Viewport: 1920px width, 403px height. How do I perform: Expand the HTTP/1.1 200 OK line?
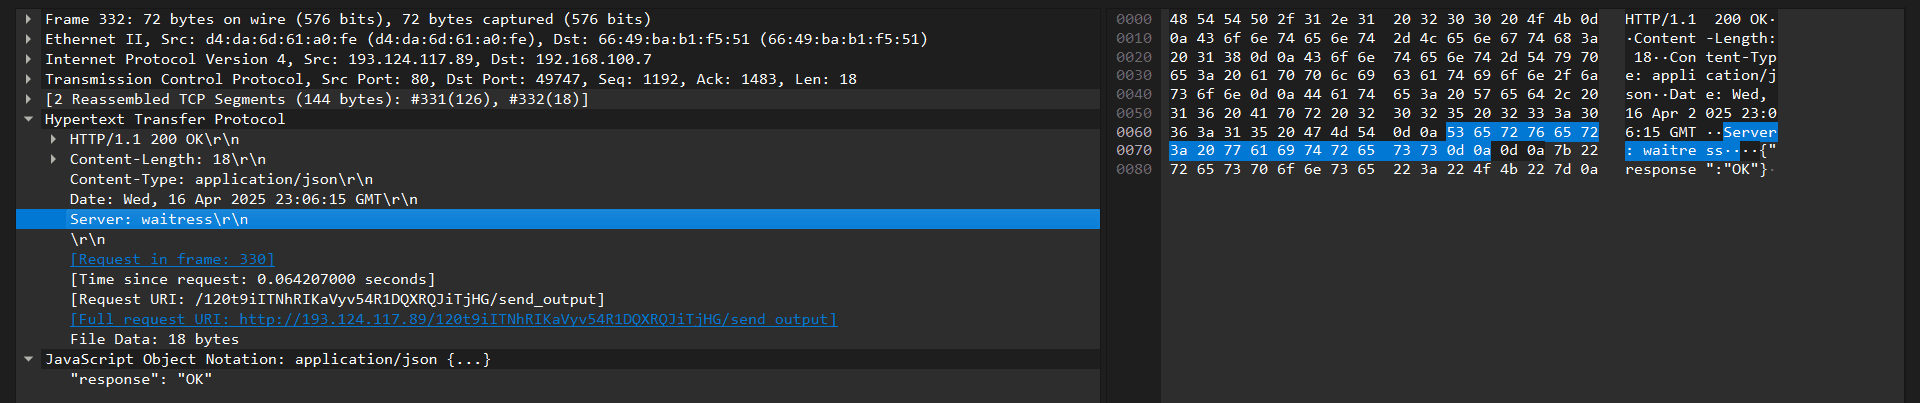point(53,139)
